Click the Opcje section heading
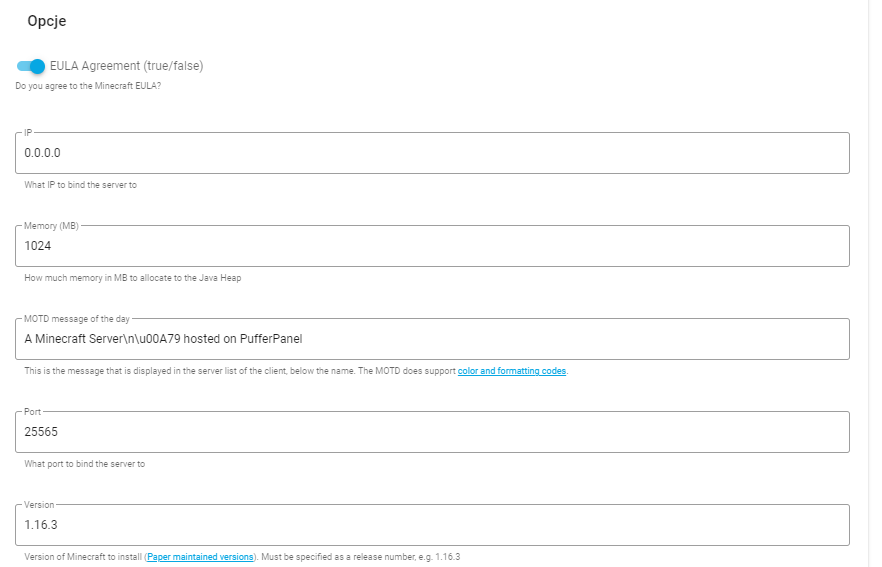Viewport: 882px width, 567px height. click(47, 21)
